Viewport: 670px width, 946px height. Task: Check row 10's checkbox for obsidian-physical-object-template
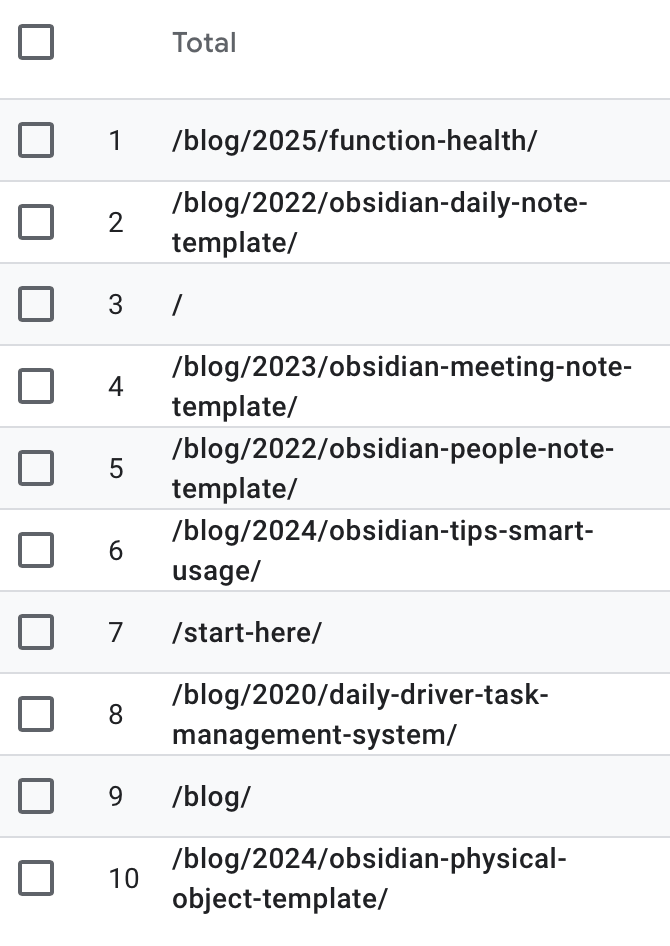[x=36, y=878]
